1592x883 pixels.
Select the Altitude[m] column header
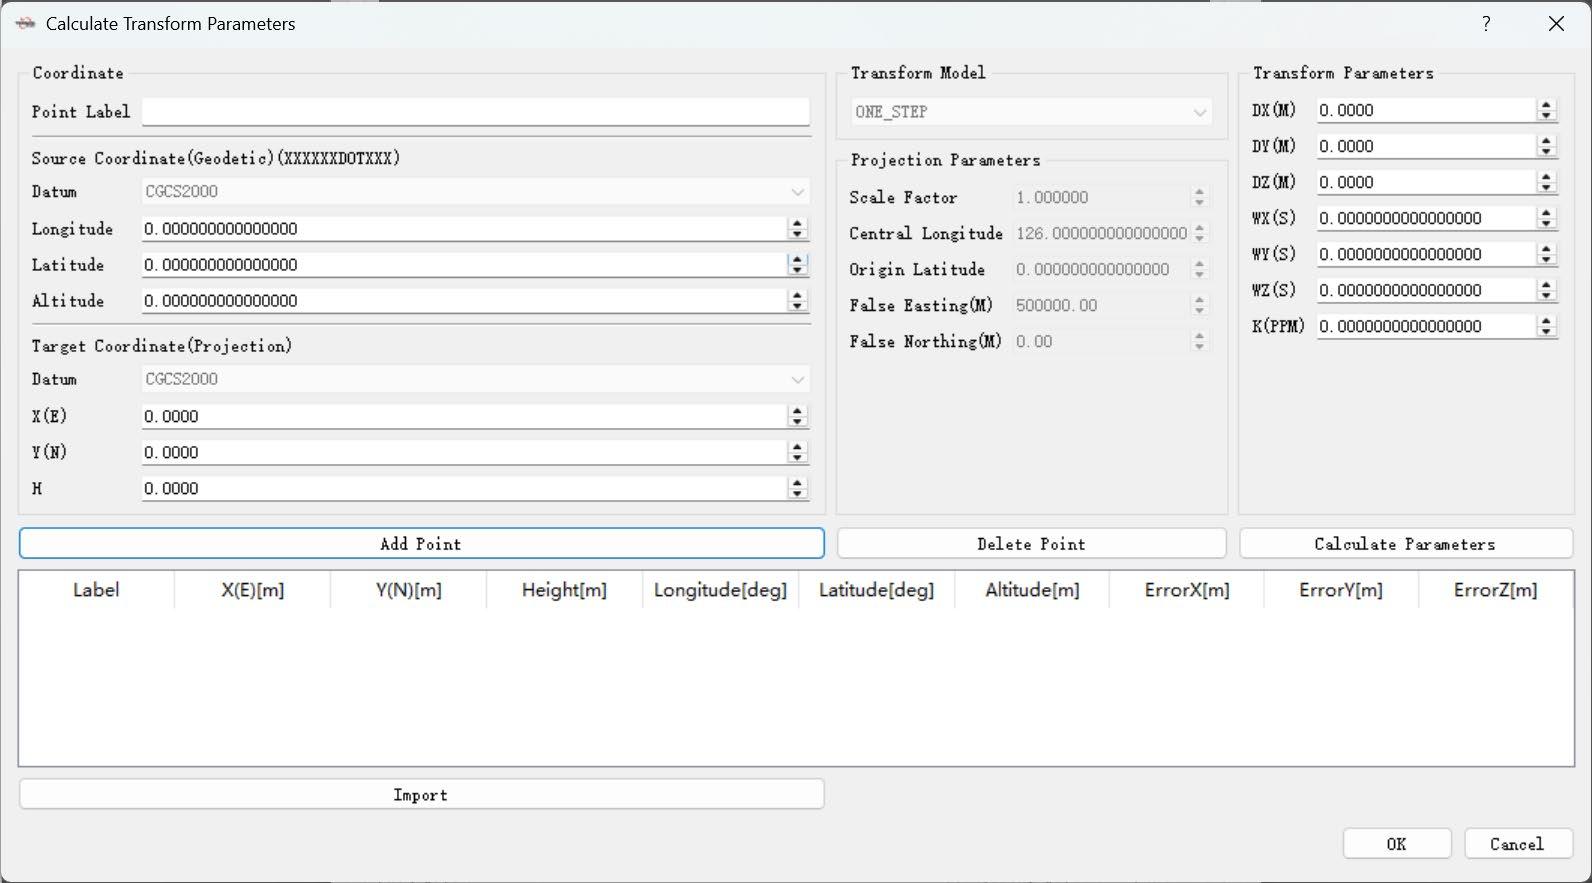point(1032,590)
